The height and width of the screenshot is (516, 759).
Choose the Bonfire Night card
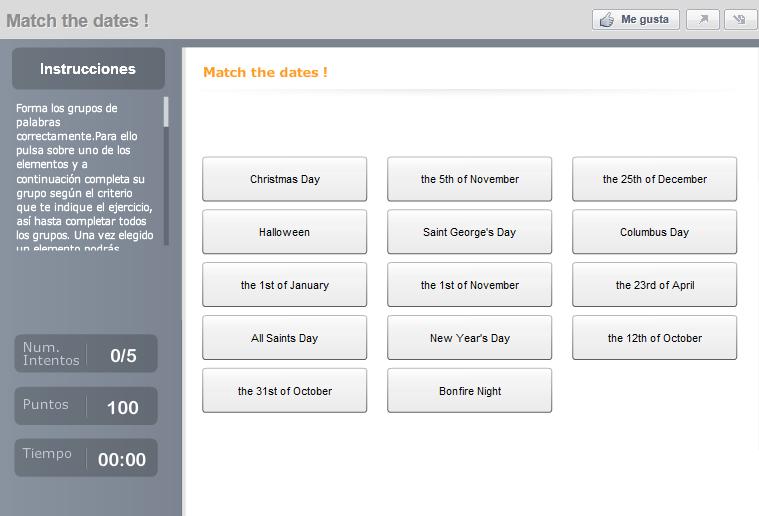pyautogui.click(x=470, y=391)
